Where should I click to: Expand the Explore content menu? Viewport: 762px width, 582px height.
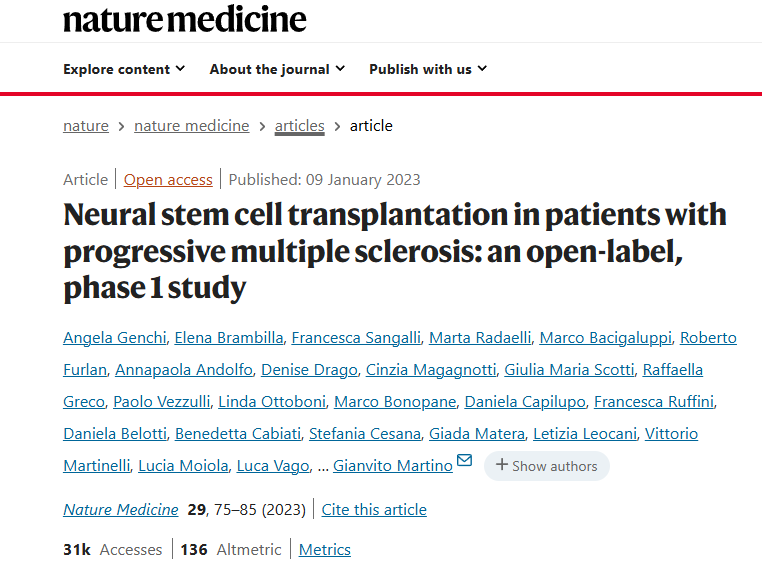[124, 69]
